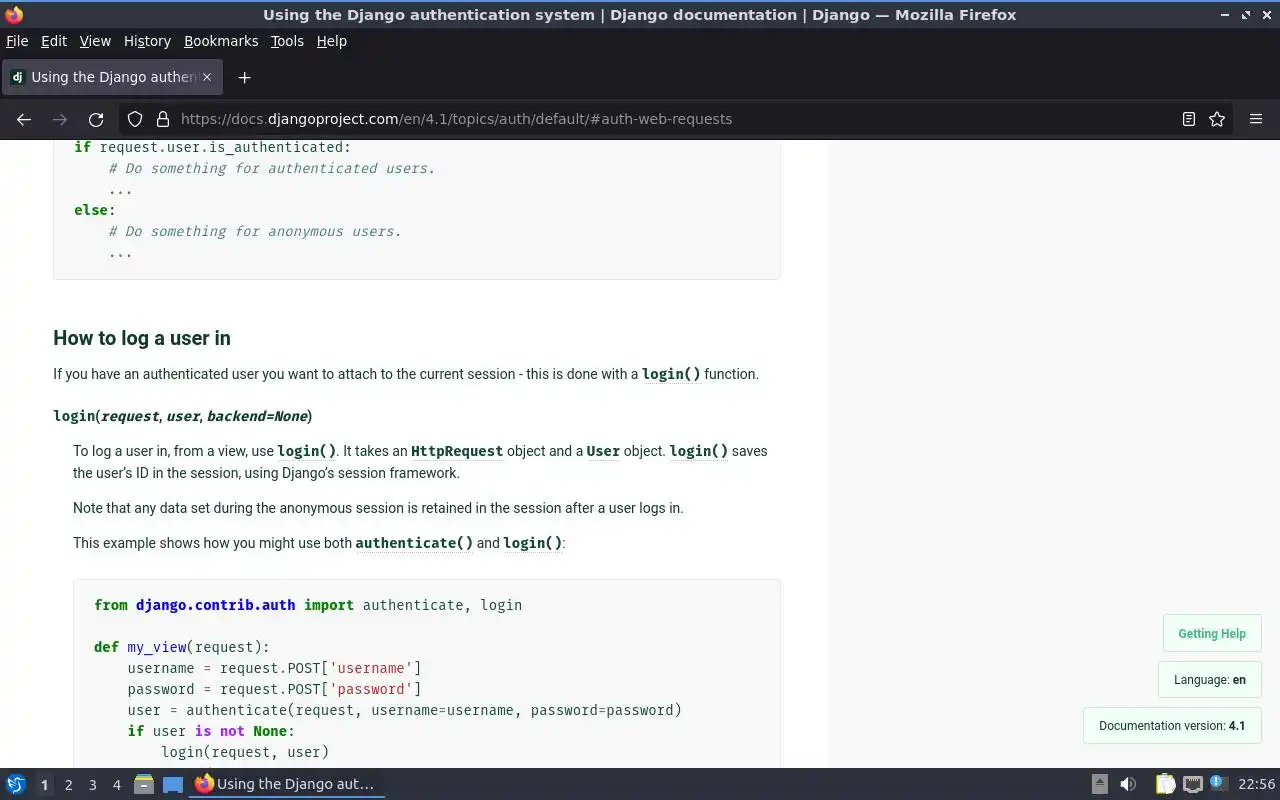Open the tracking protection shield icon

135,119
